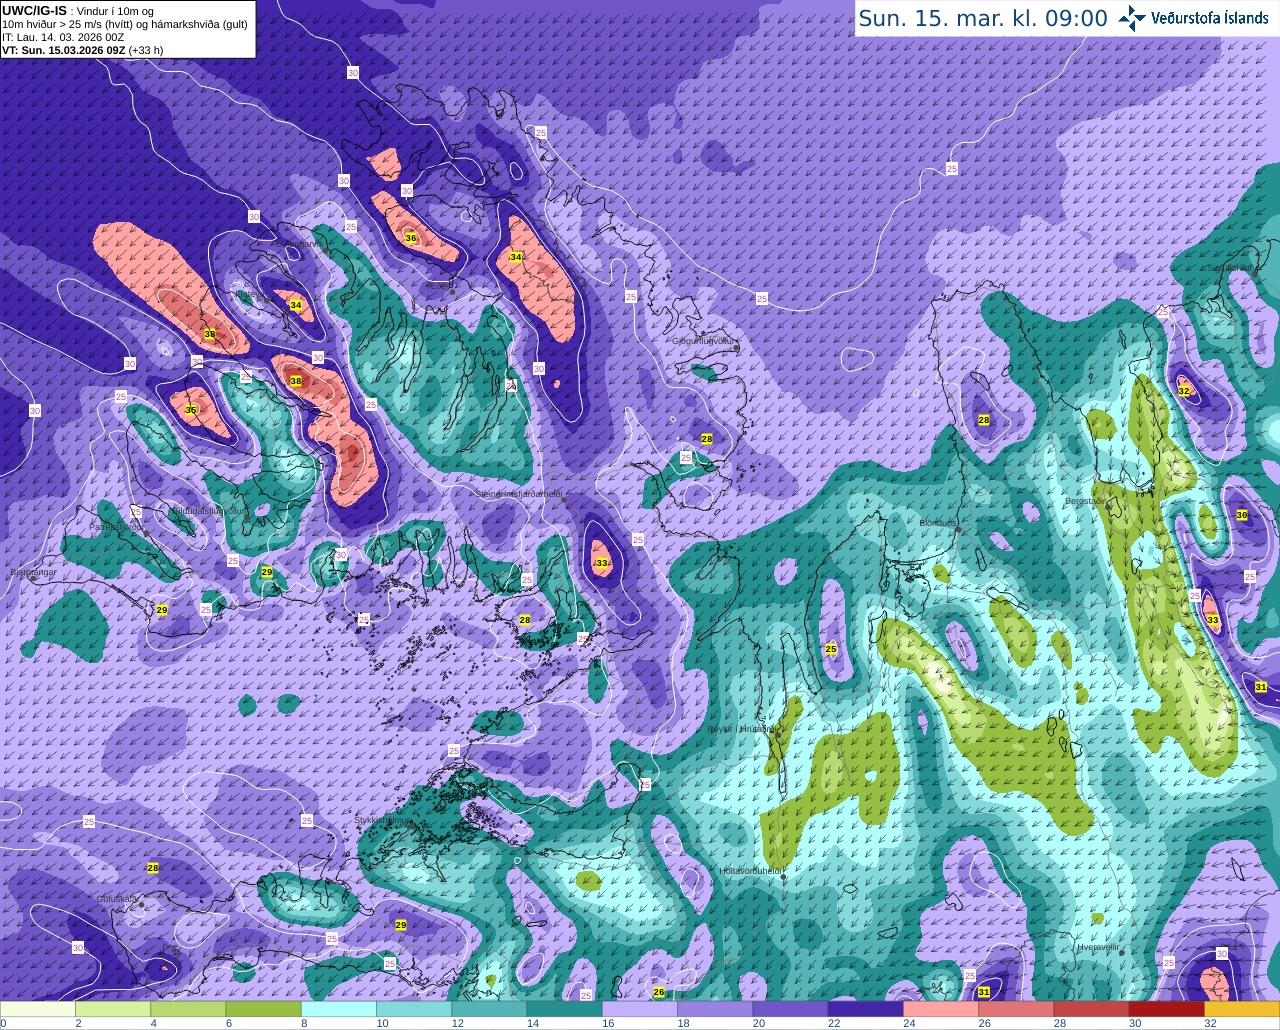Click the 'IT: Lau. 14. 03. 2026 00Z' line
This screenshot has width=1280, height=1030.
[x=63, y=37]
